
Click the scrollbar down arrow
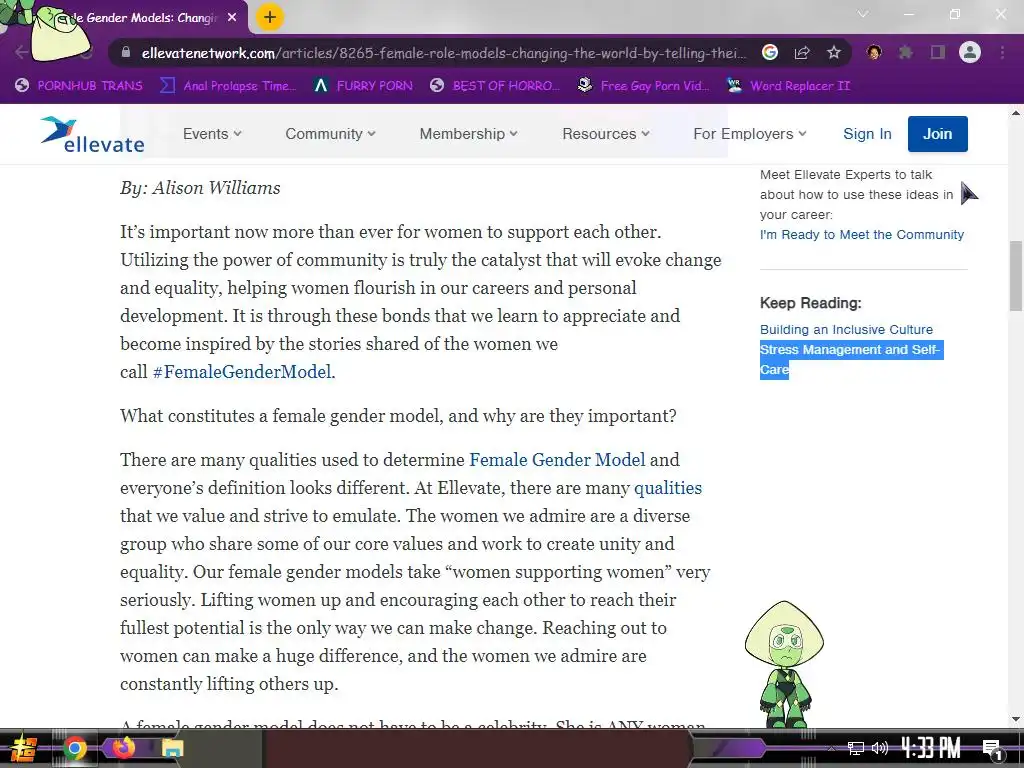coord(1016,720)
